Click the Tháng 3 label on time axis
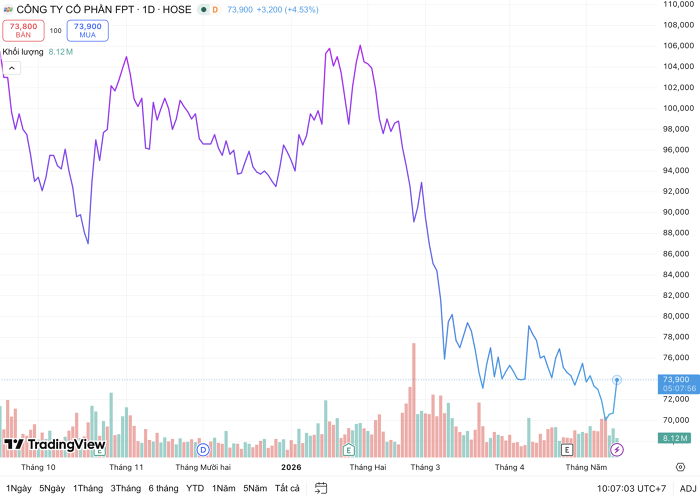This screenshot has height=498, width=700. 425,467
